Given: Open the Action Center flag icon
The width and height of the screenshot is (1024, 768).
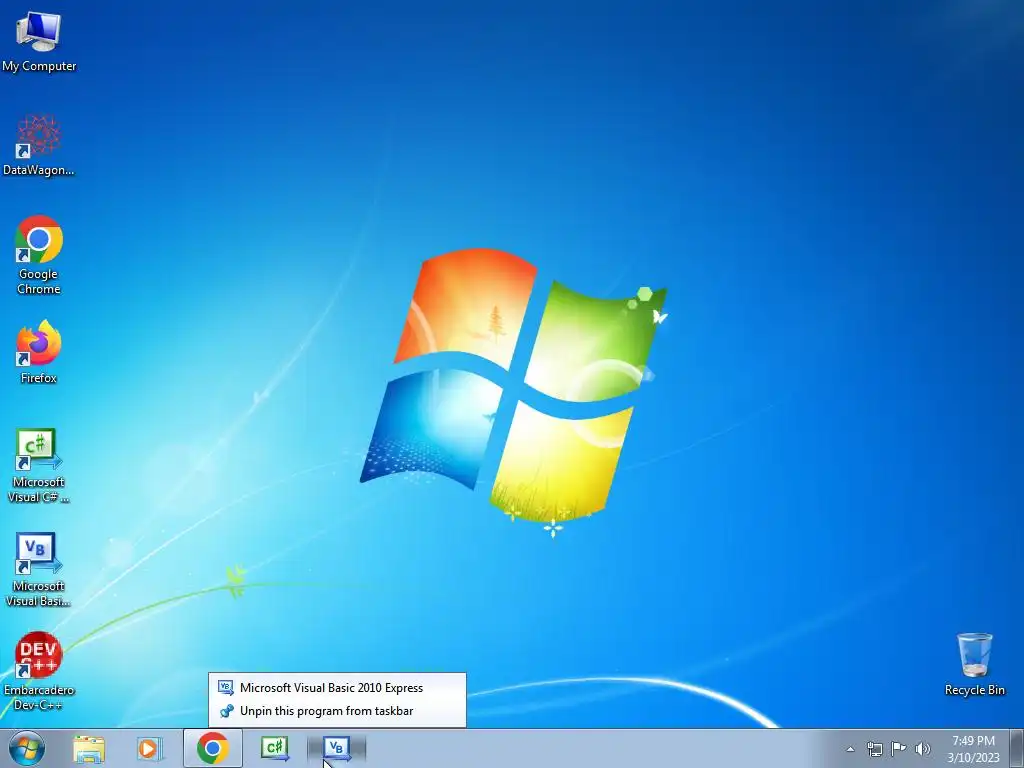Looking at the screenshot, I should pos(899,749).
